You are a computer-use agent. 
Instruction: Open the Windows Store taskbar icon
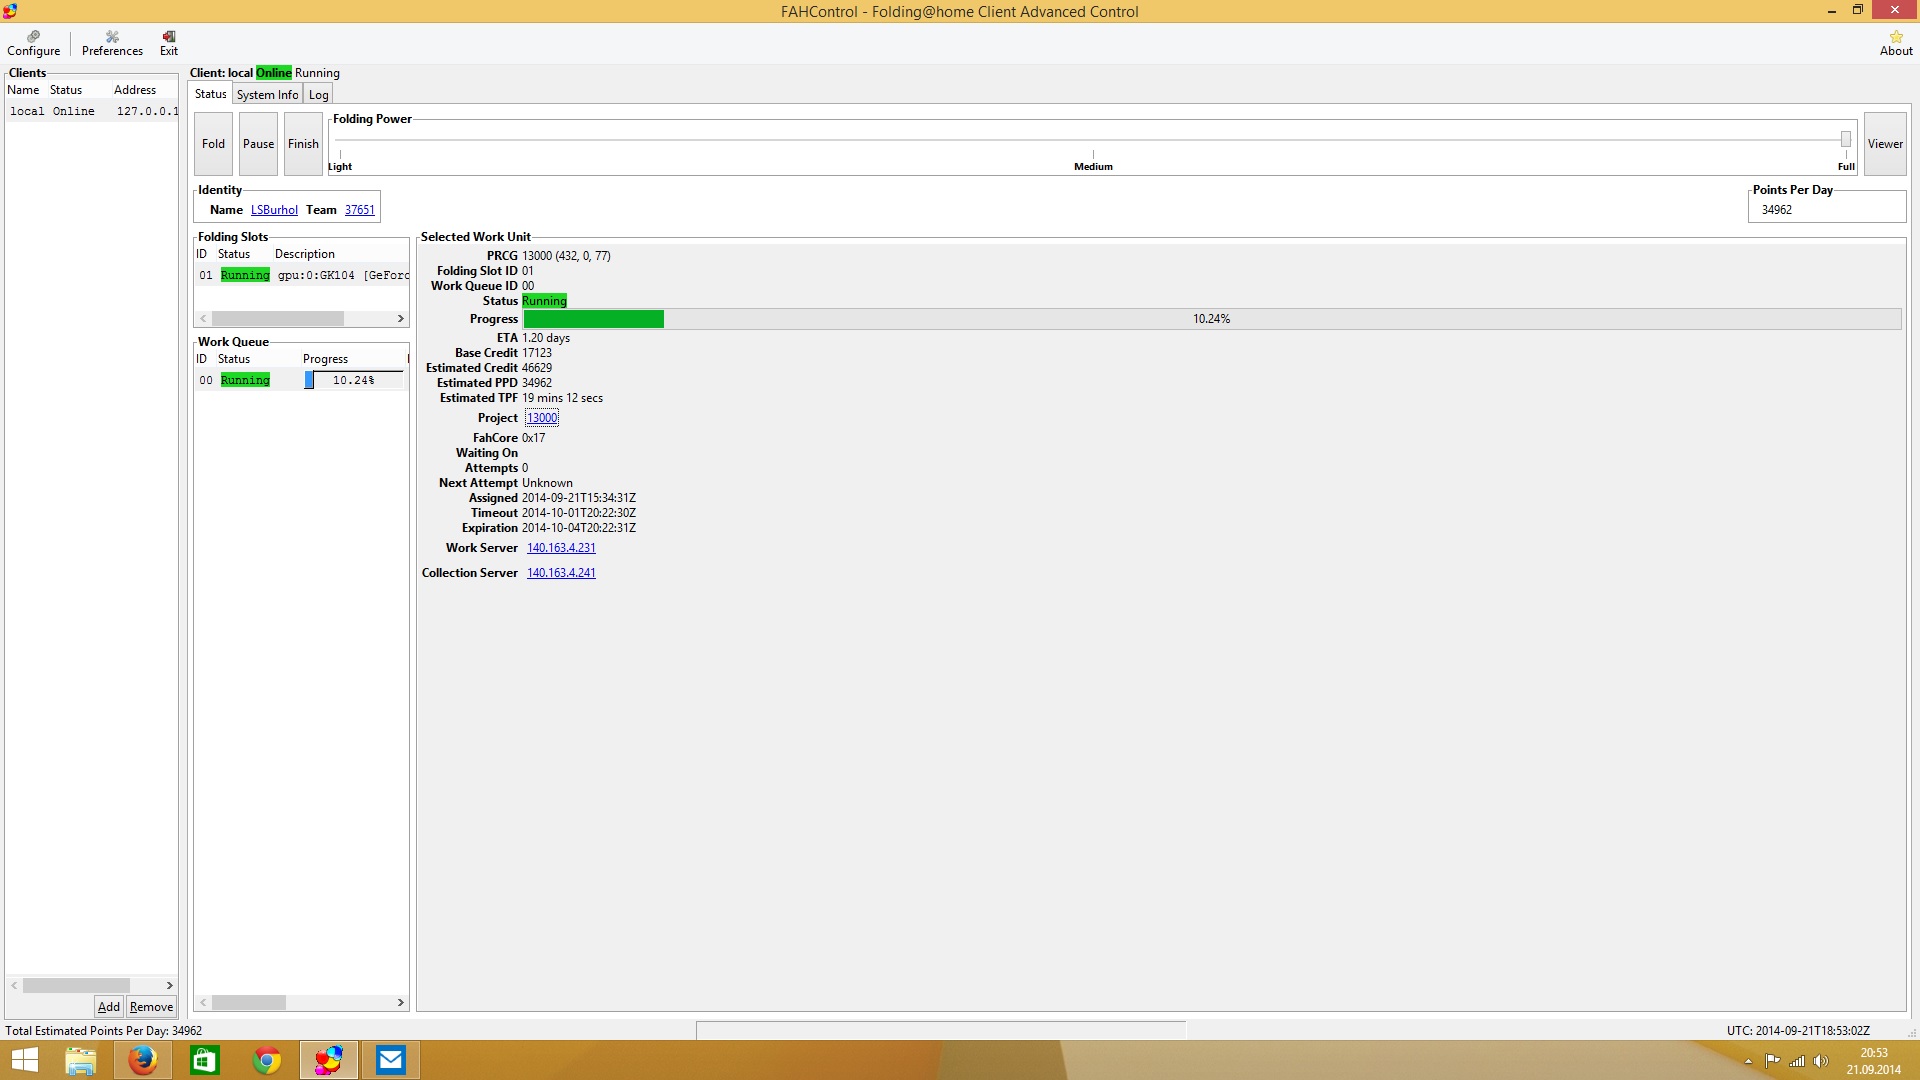pyautogui.click(x=204, y=1060)
